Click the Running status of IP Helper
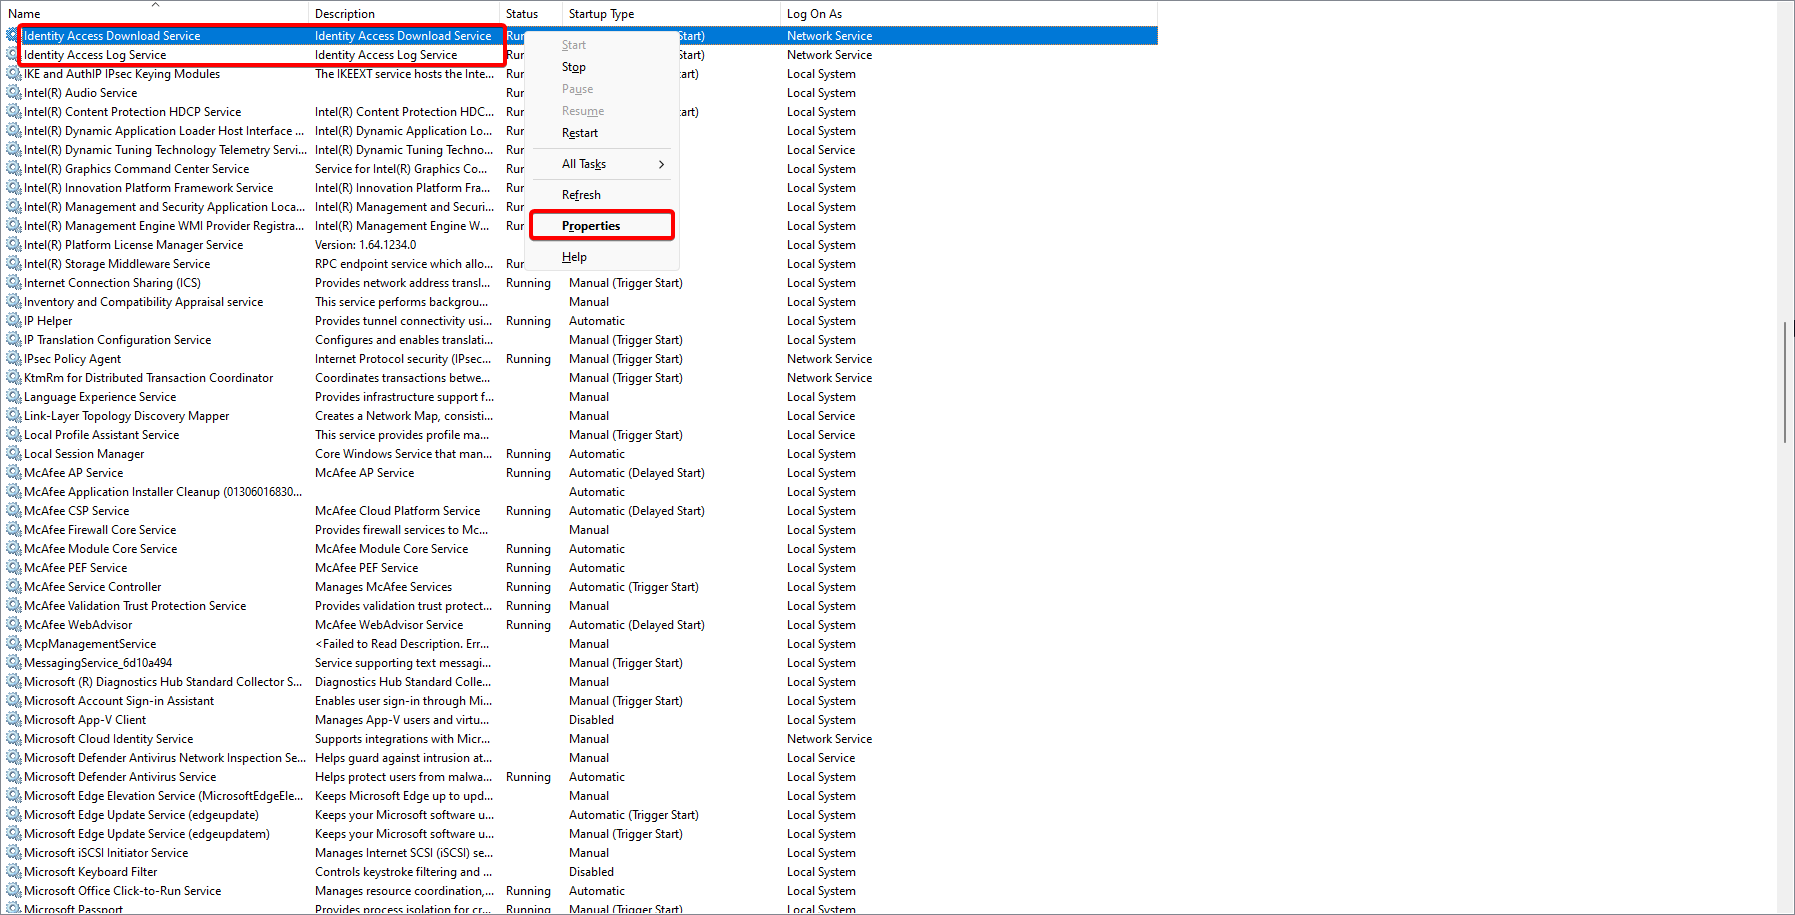Screen dimensions: 1795x915 [528, 321]
